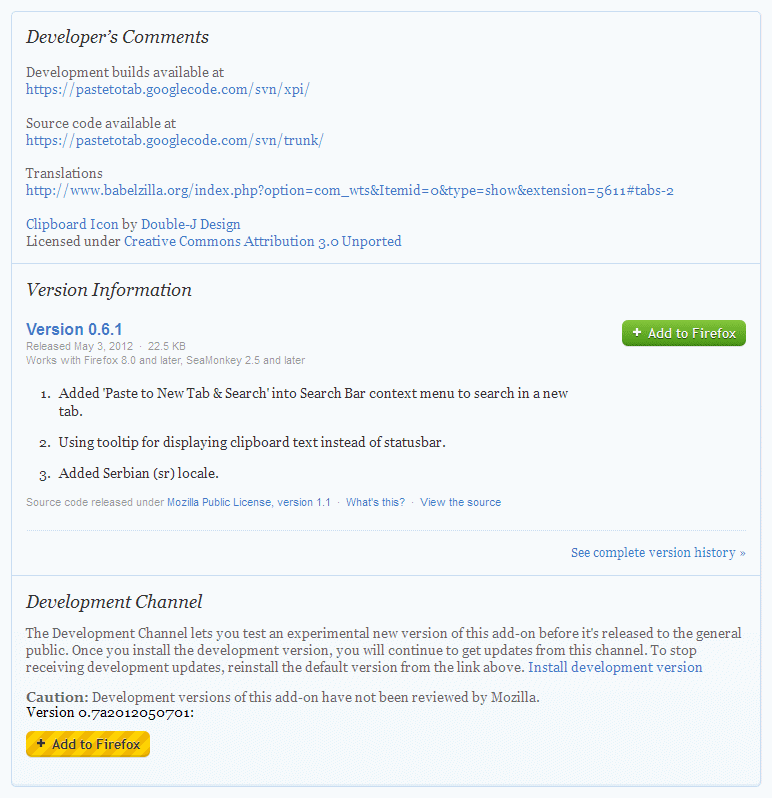Select the text Released May 3, 2012
Screen dimensions: 772x798
click(79, 347)
